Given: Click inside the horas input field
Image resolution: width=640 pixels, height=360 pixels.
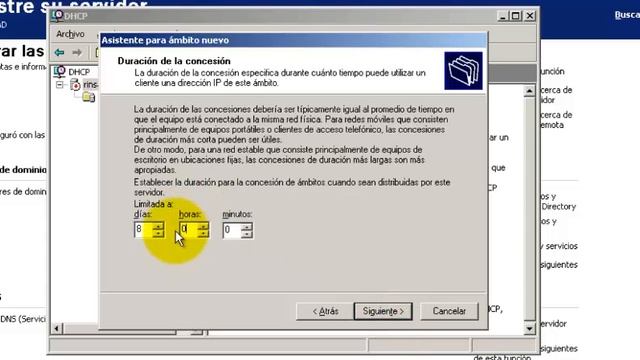Looking at the screenshot, I should pos(189,230).
